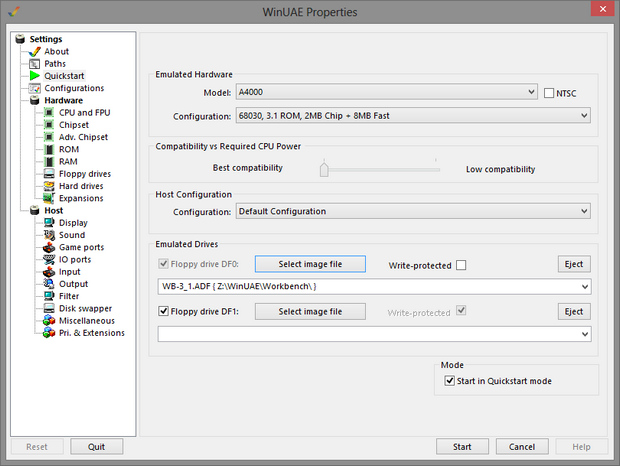
Task: Click the RAM module icon
Action: tap(49, 162)
